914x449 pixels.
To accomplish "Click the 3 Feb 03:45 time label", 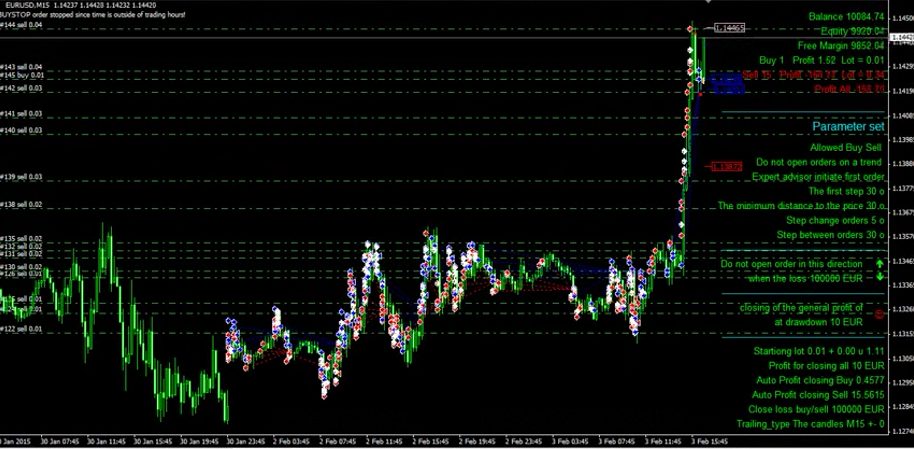I will pos(570,442).
